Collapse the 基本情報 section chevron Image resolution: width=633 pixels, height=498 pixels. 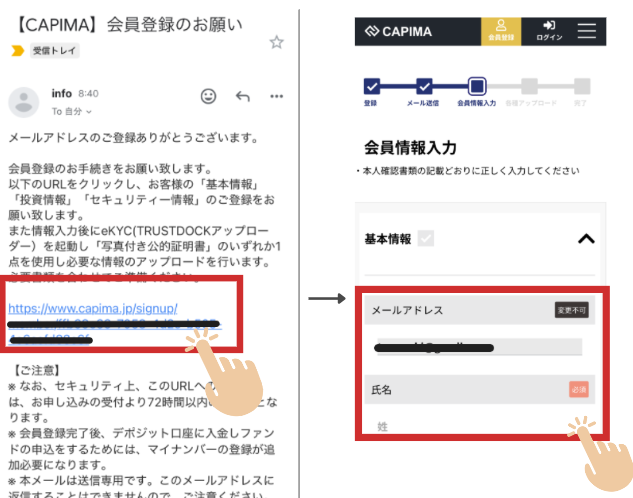tap(586, 239)
